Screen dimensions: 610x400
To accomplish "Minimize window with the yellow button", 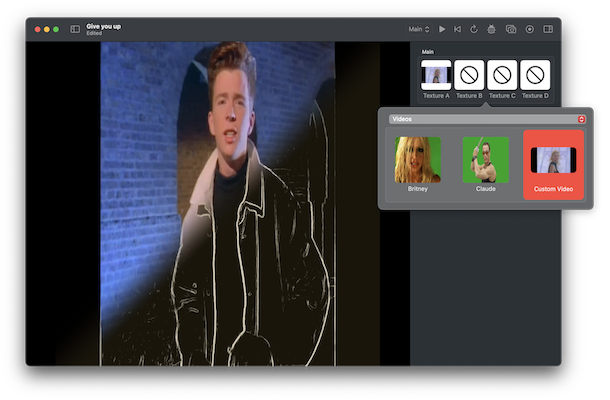I will click(47, 29).
